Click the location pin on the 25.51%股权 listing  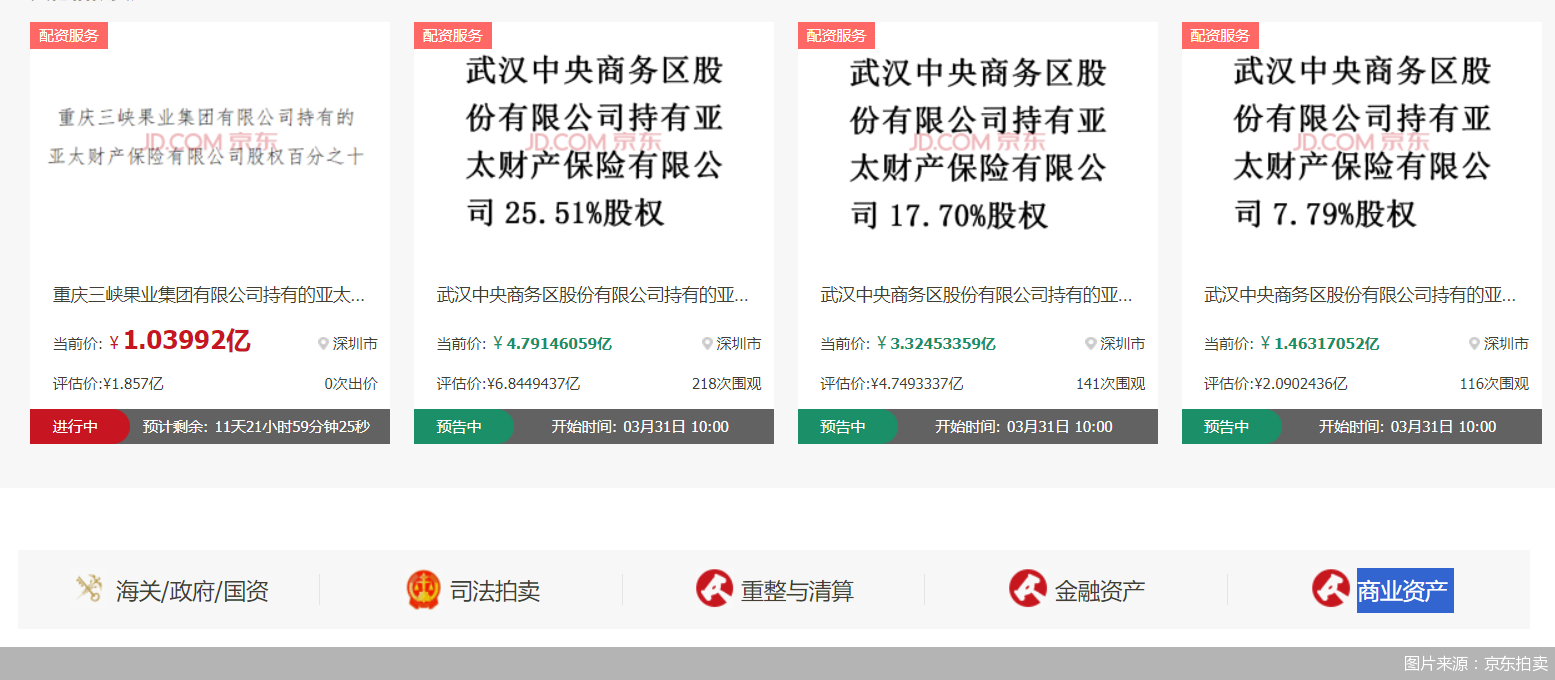(706, 343)
